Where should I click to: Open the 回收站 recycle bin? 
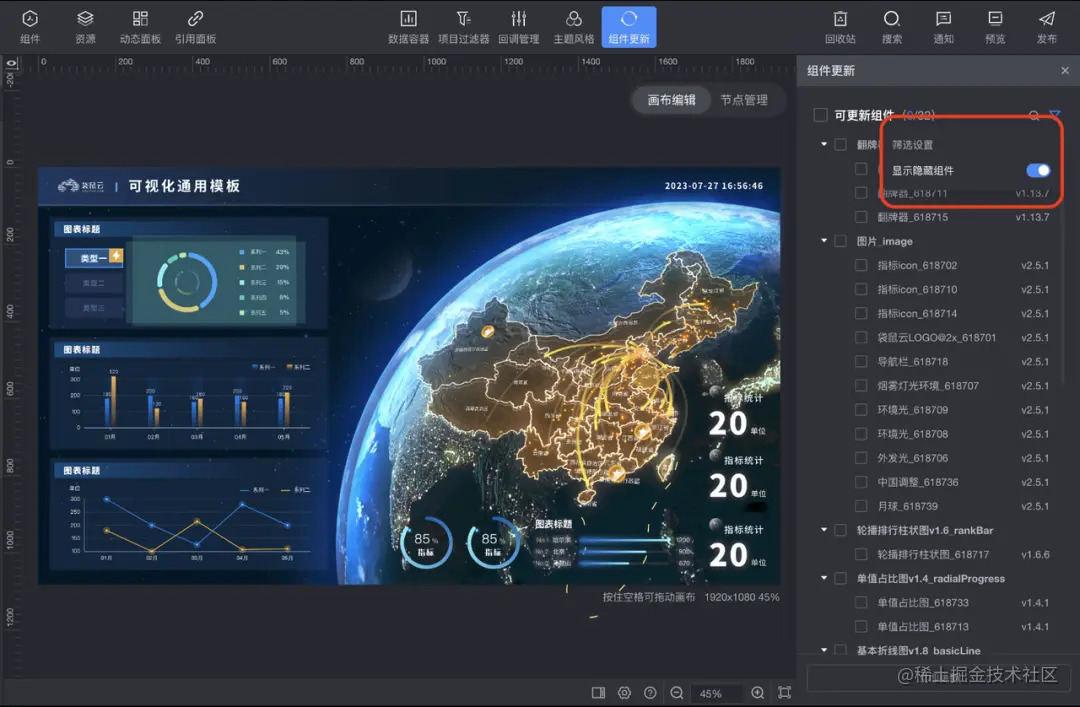point(840,27)
